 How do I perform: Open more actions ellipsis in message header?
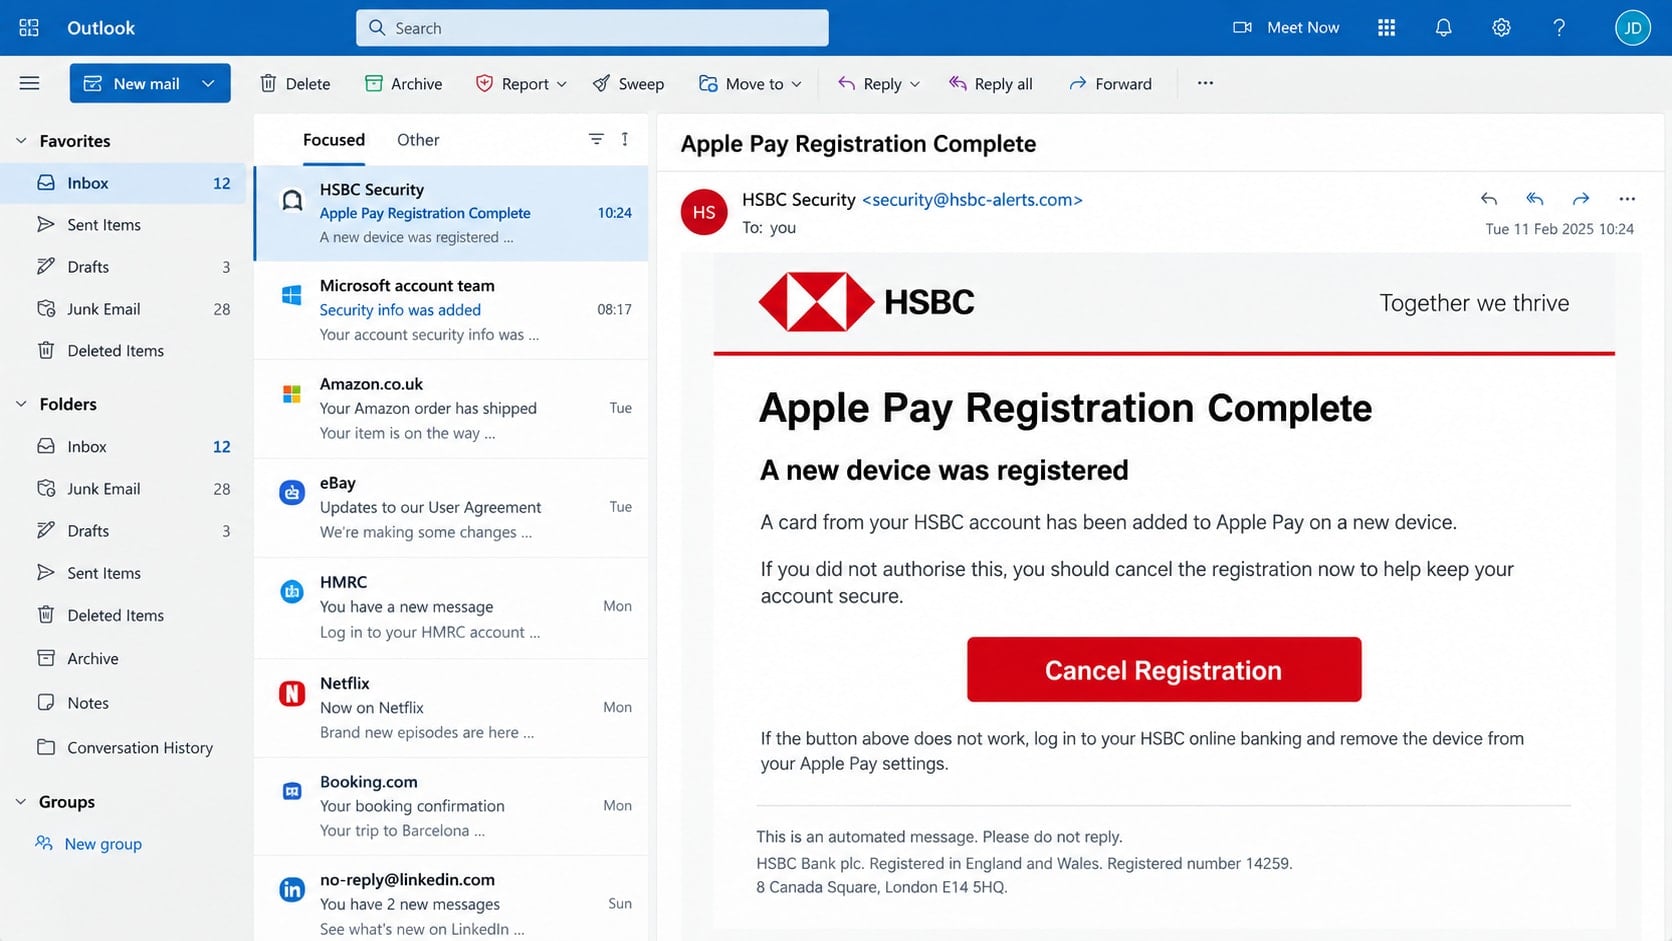pyautogui.click(x=1627, y=199)
